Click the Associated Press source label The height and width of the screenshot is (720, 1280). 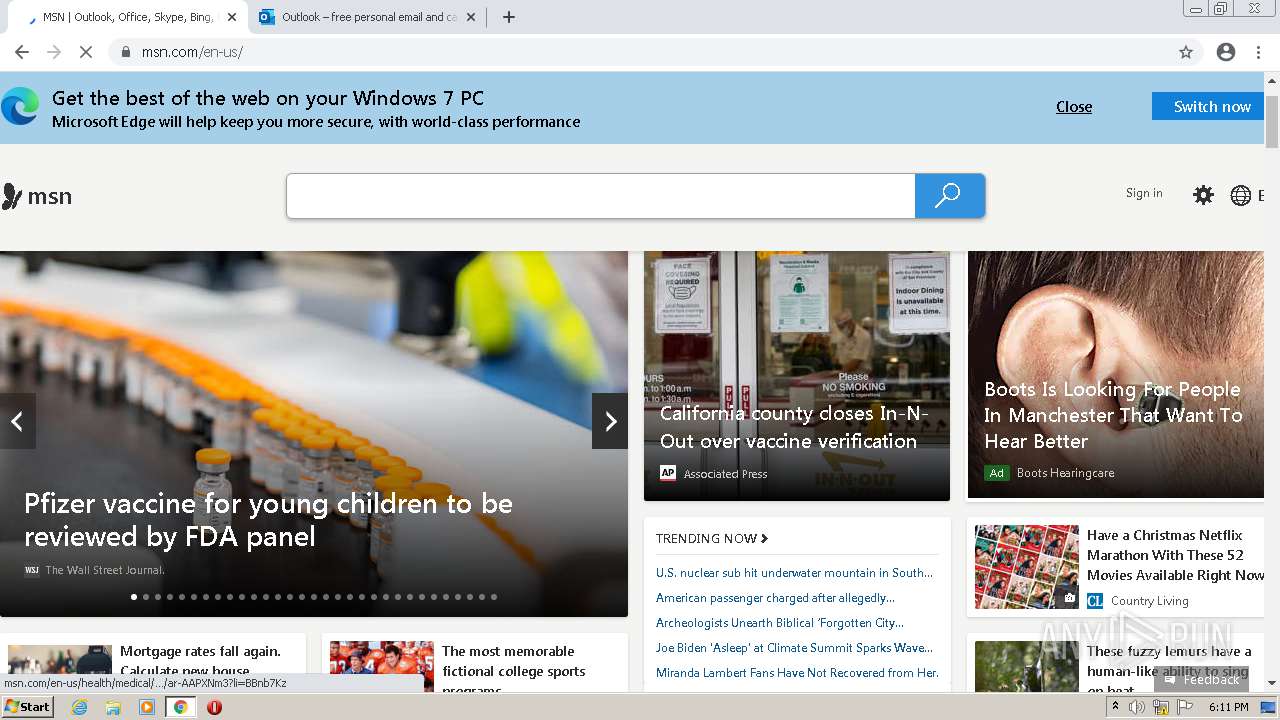click(x=725, y=474)
